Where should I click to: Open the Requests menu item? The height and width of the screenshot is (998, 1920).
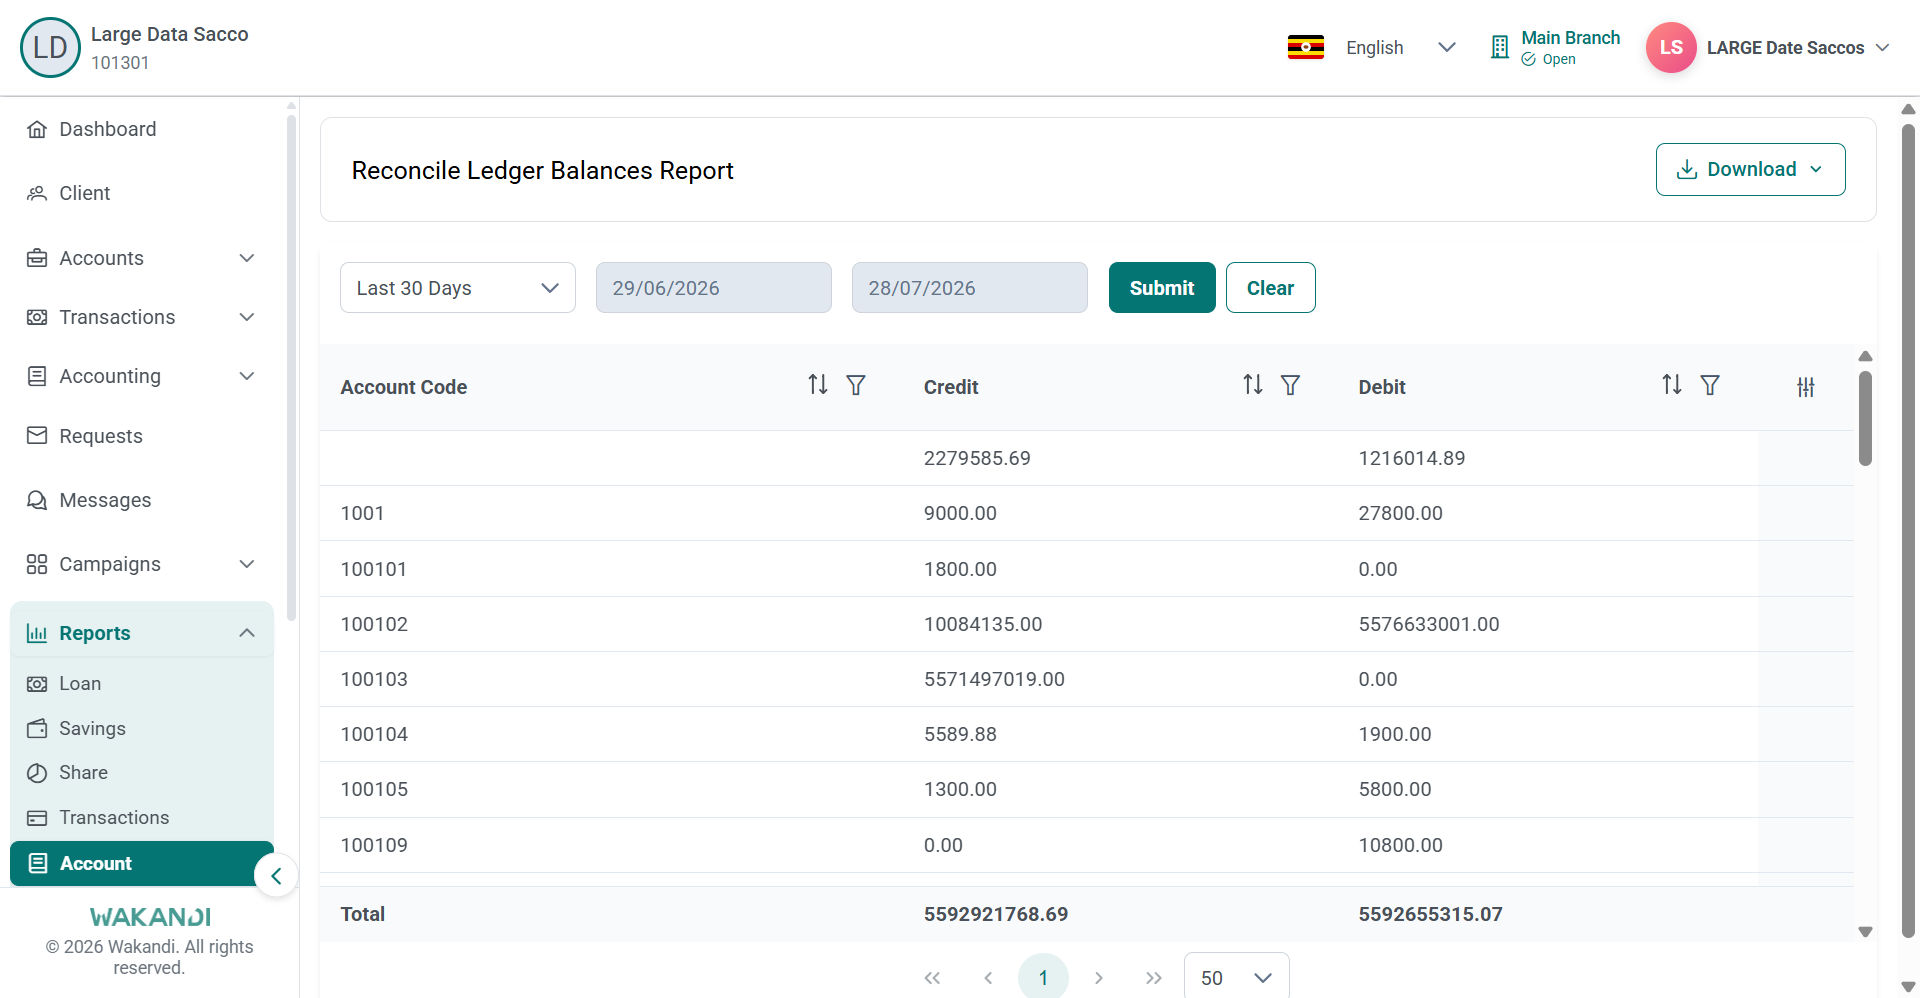point(142,436)
